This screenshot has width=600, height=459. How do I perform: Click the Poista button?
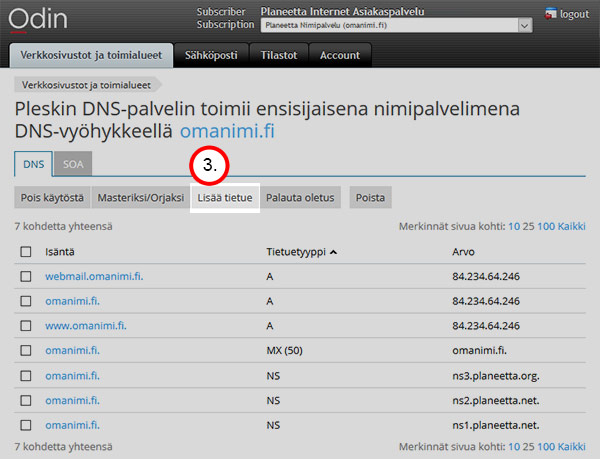(x=370, y=198)
